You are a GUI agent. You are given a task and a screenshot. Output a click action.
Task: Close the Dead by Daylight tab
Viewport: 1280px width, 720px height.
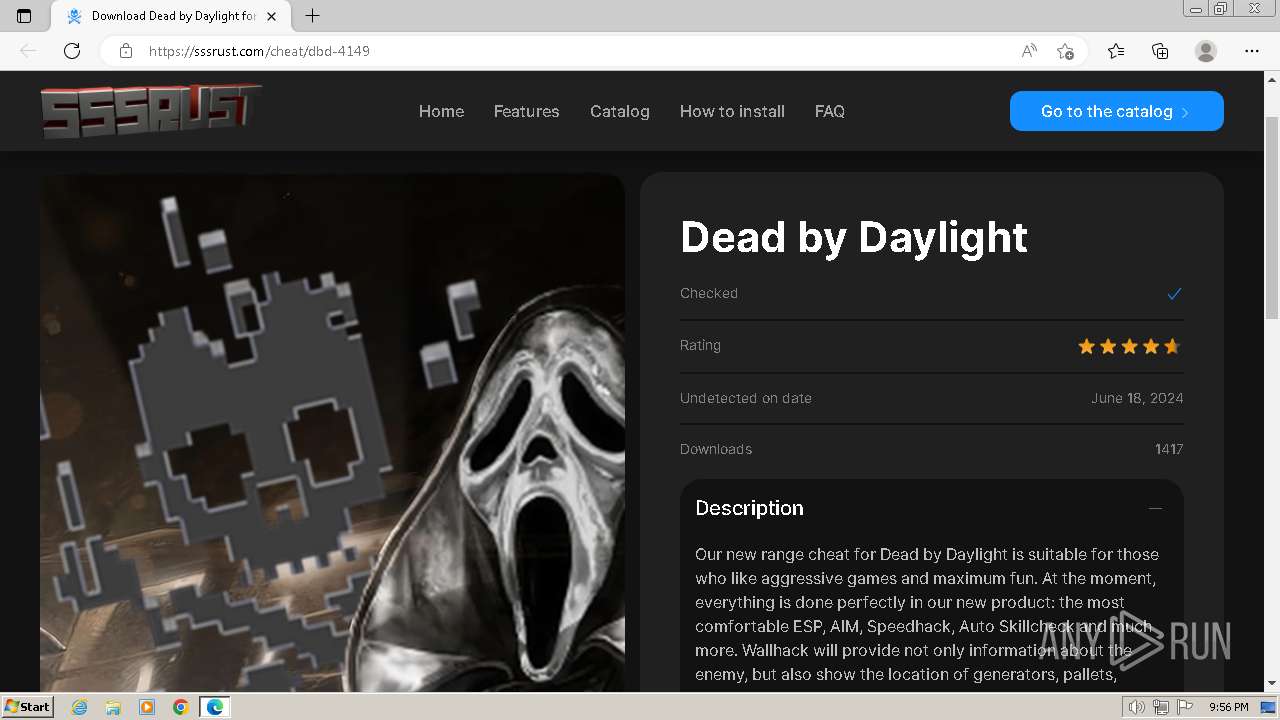click(x=272, y=16)
